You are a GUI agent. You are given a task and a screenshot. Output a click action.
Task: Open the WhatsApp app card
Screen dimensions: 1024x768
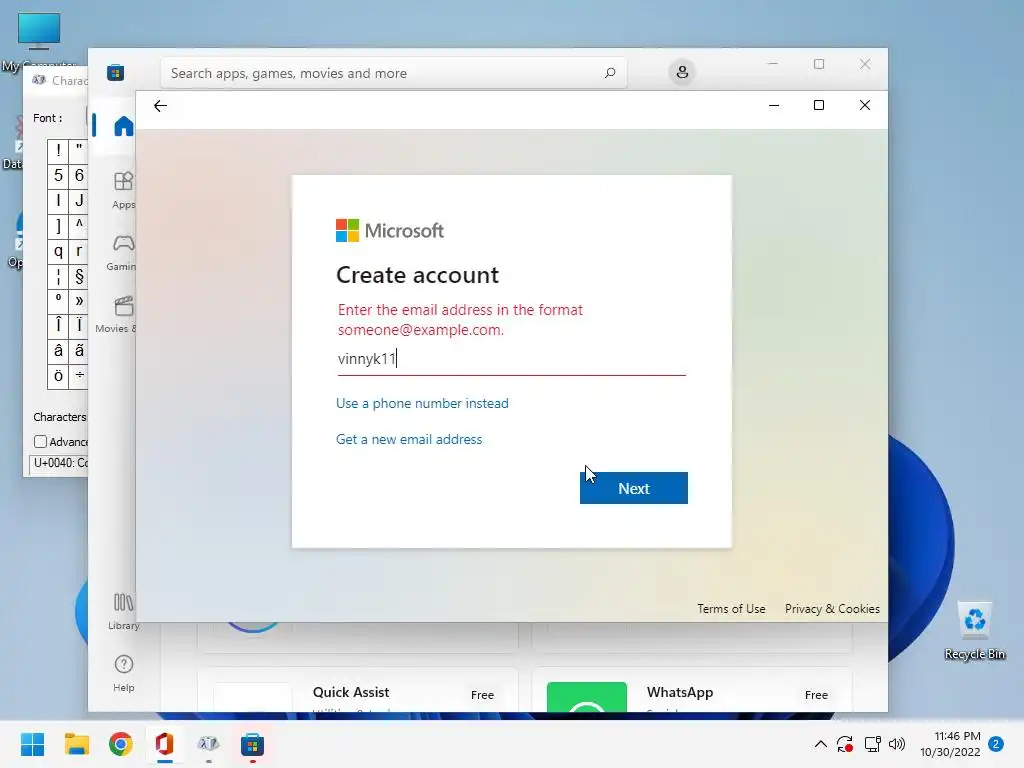(x=692, y=690)
